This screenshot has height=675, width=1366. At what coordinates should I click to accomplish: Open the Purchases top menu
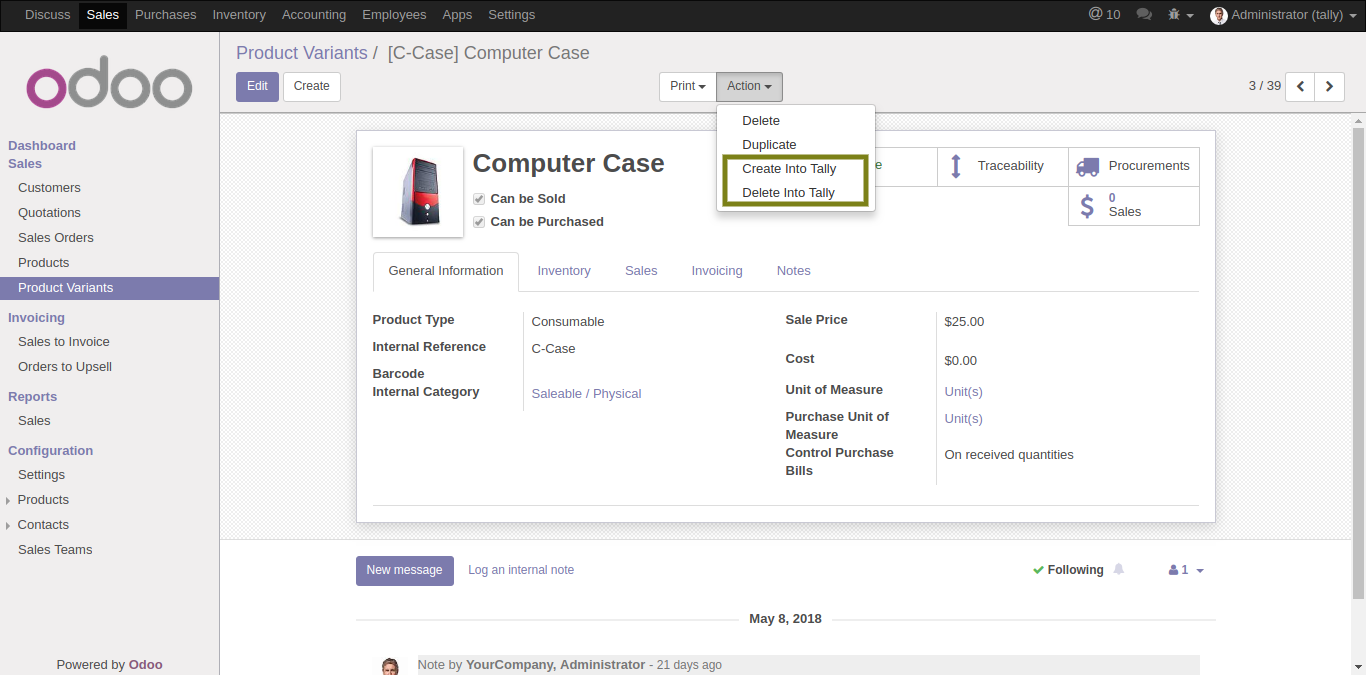coord(166,15)
